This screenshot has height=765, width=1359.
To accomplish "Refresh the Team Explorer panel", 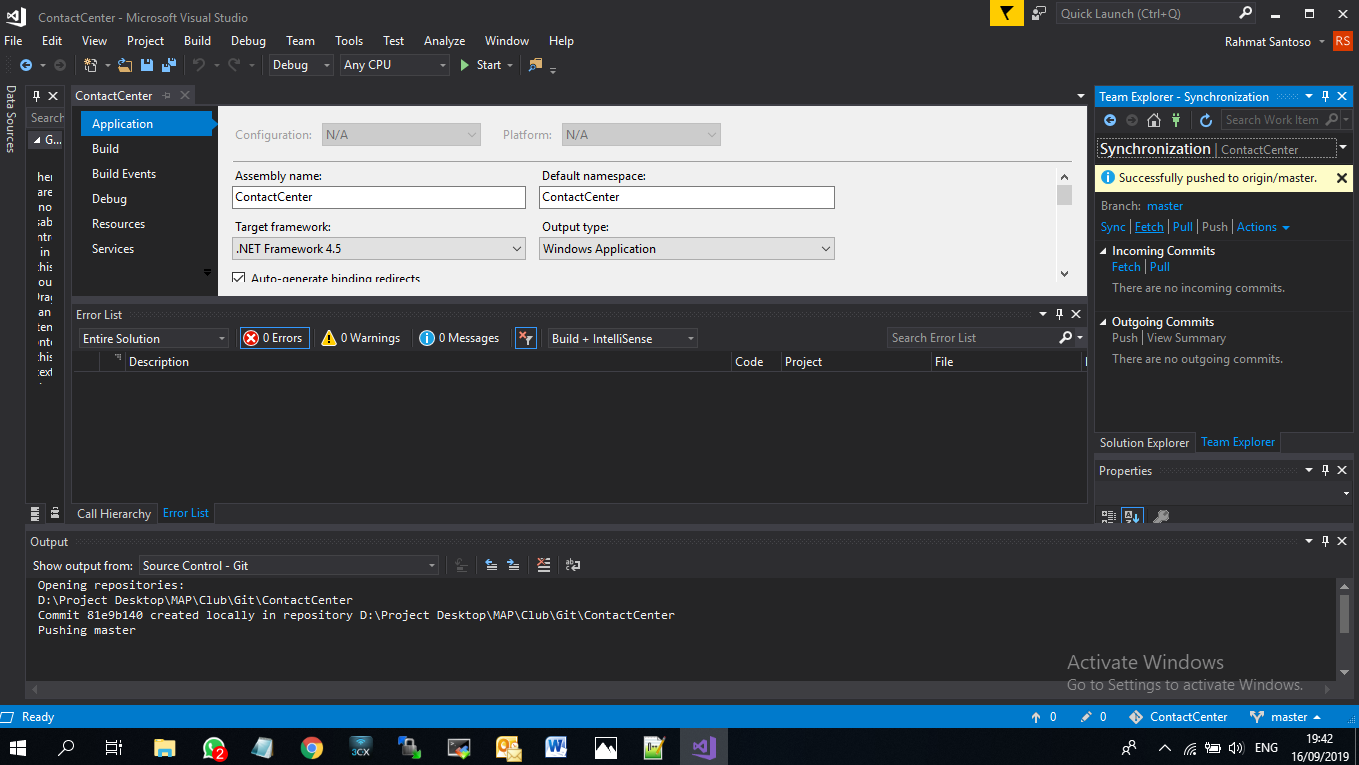I will [x=1206, y=120].
